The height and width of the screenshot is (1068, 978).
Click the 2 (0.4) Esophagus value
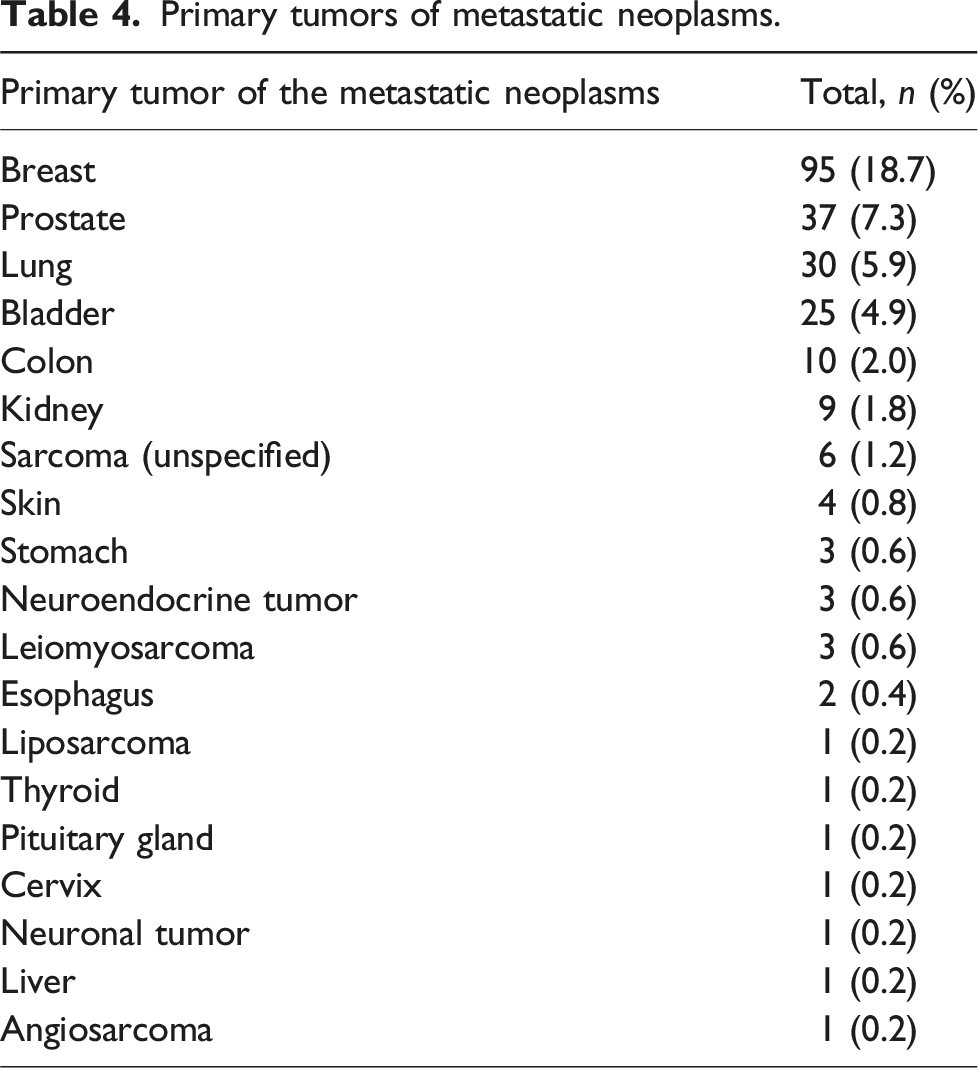[x=866, y=695]
